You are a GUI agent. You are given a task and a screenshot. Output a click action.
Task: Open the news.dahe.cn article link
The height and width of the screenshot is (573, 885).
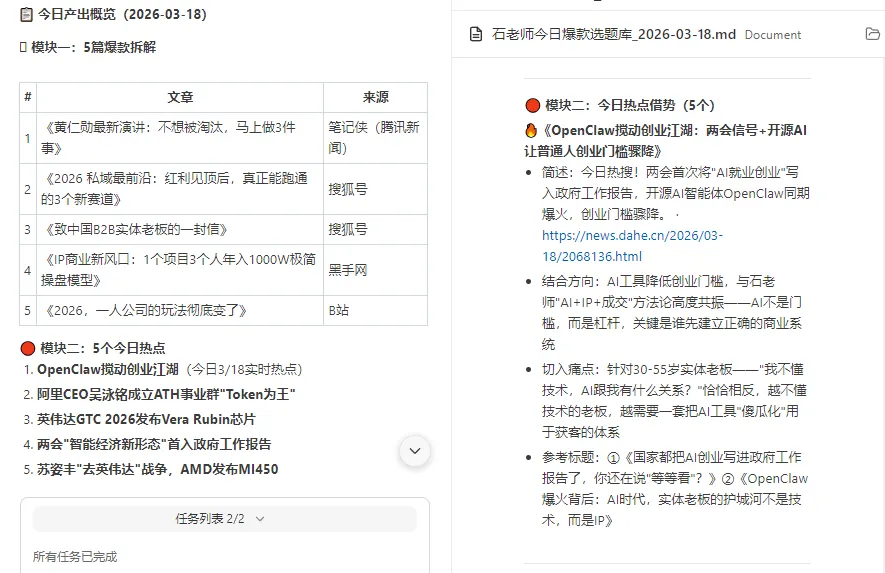tap(632, 246)
